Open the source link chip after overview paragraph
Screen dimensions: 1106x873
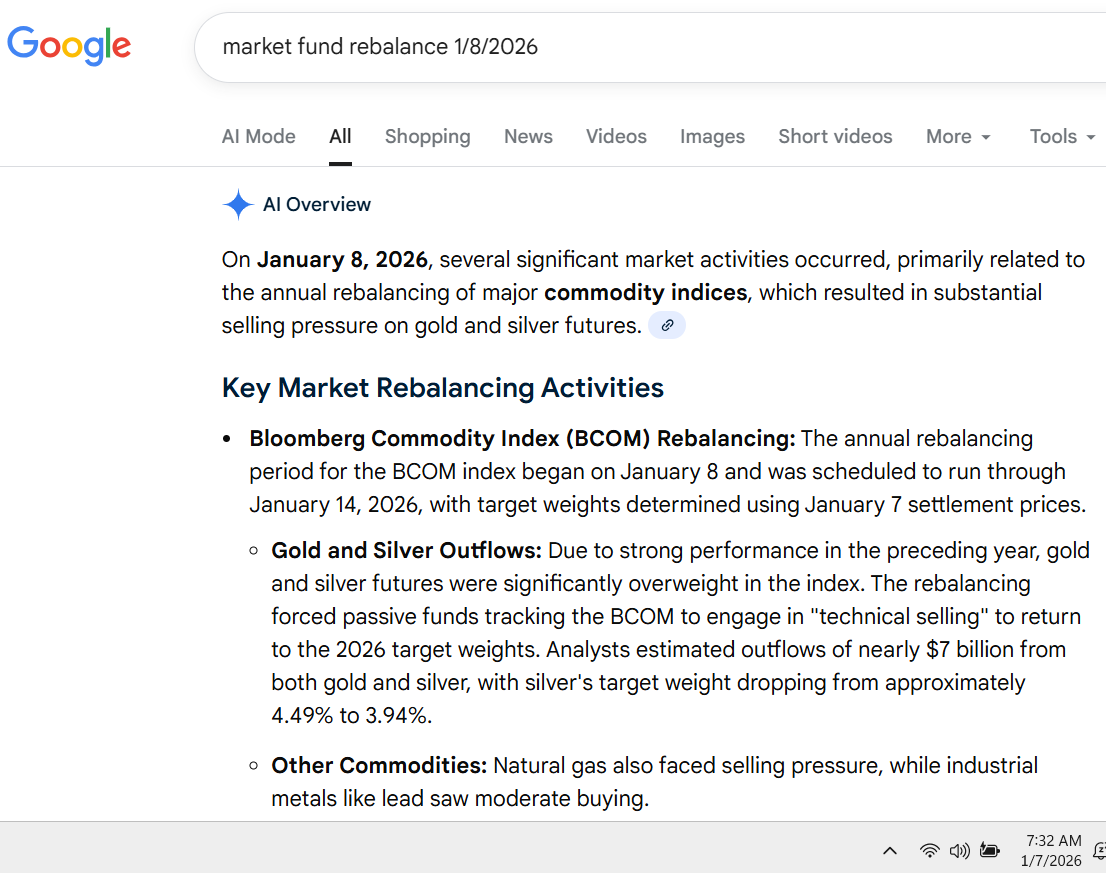tap(667, 326)
